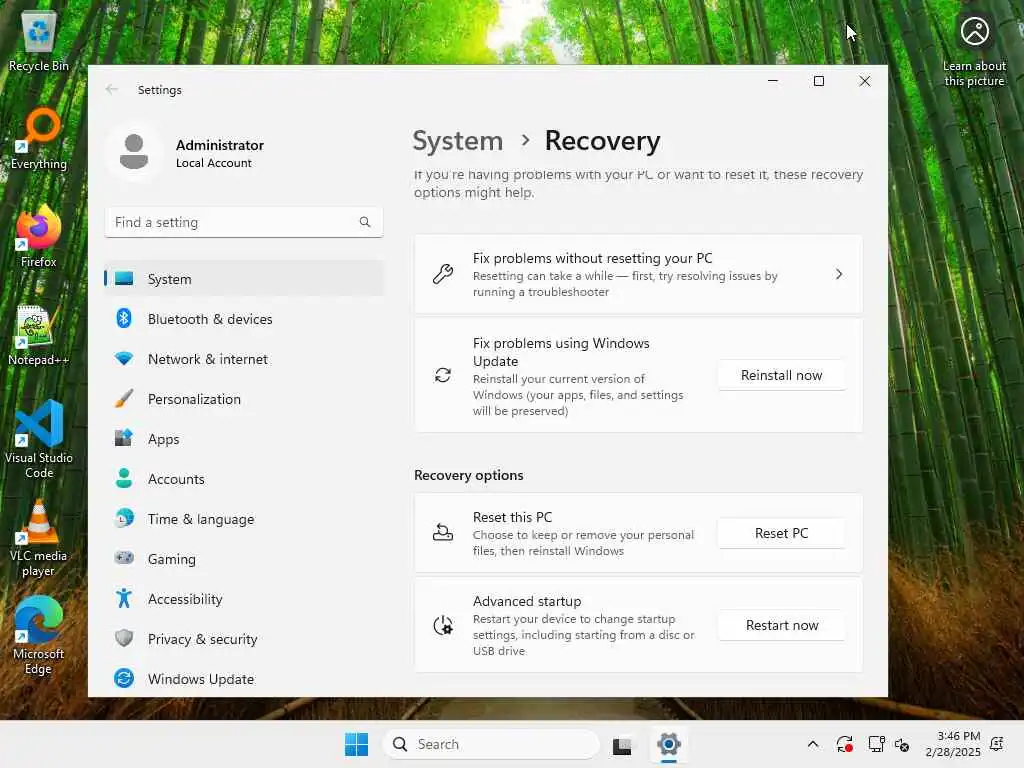Click the Advanced startup power icon
Image resolution: width=1024 pixels, height=768 pixels.
[443, 626]
